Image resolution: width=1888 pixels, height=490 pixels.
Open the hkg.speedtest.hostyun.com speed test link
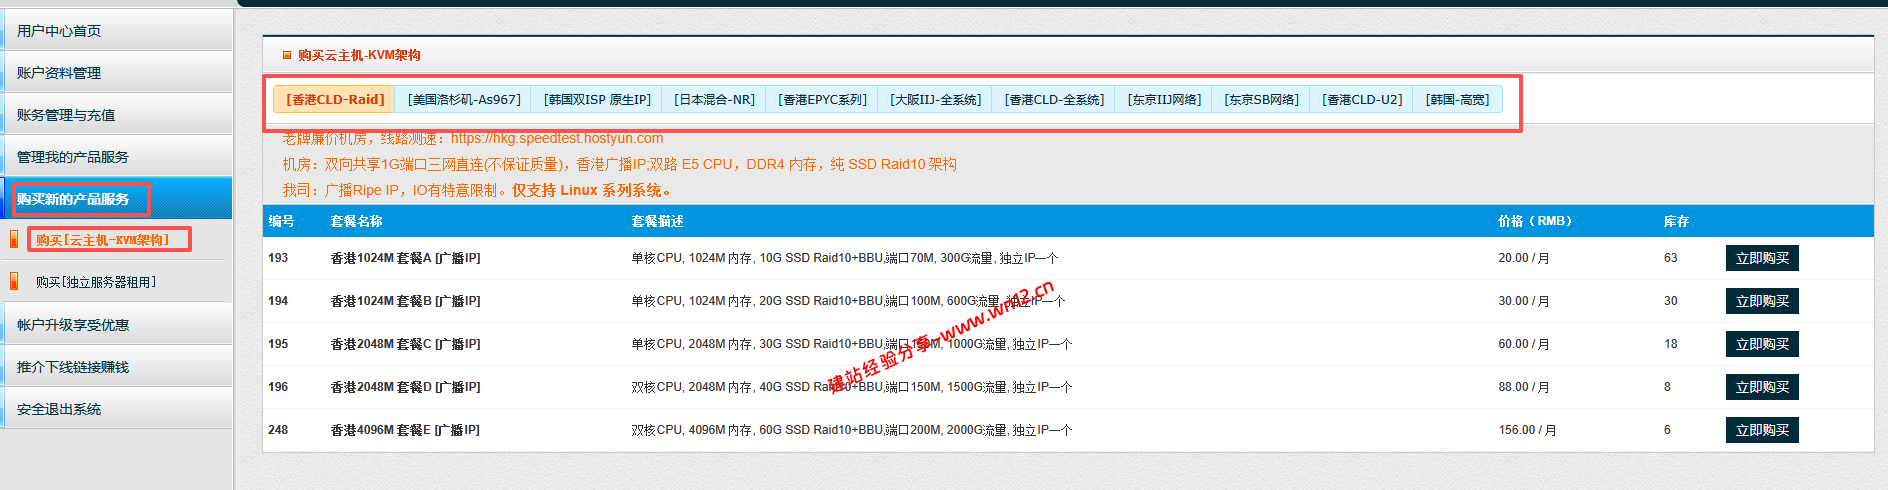556,138
